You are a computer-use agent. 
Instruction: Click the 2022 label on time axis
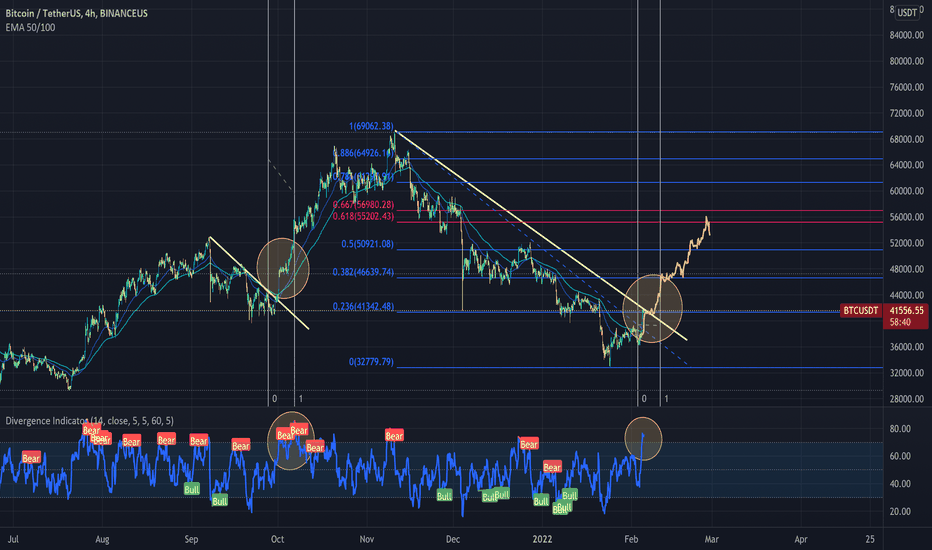tap(542, 539)
